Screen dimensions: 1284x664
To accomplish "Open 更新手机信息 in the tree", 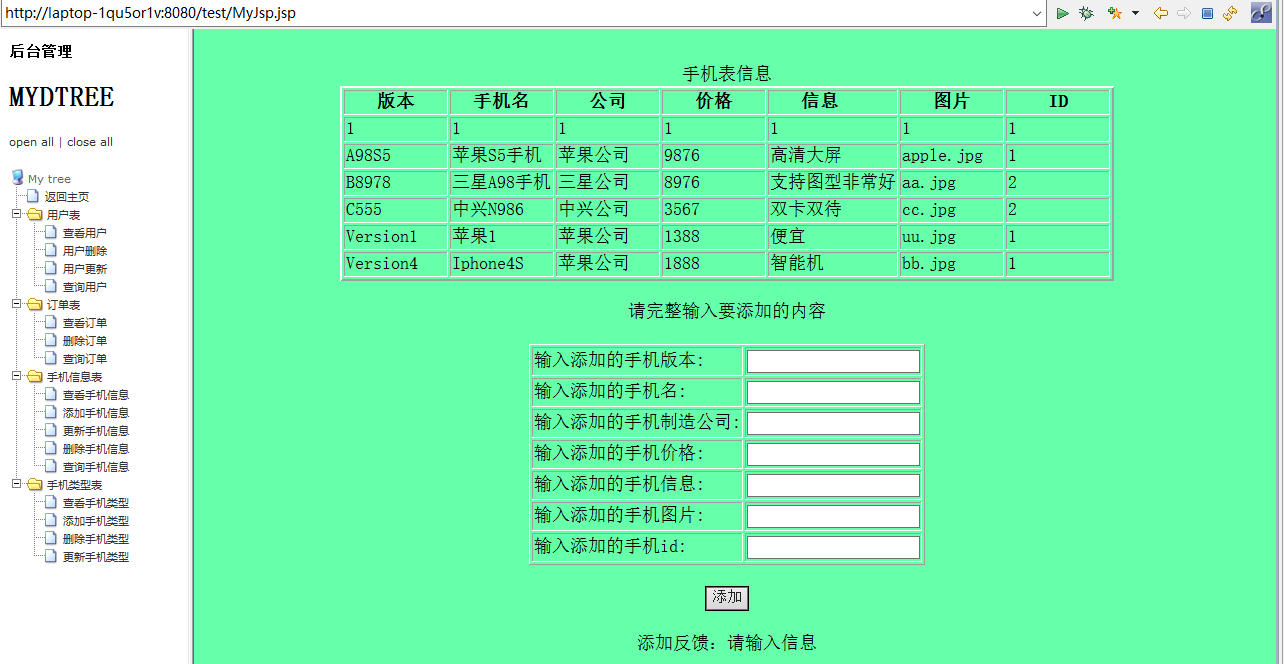I will 96,431.
